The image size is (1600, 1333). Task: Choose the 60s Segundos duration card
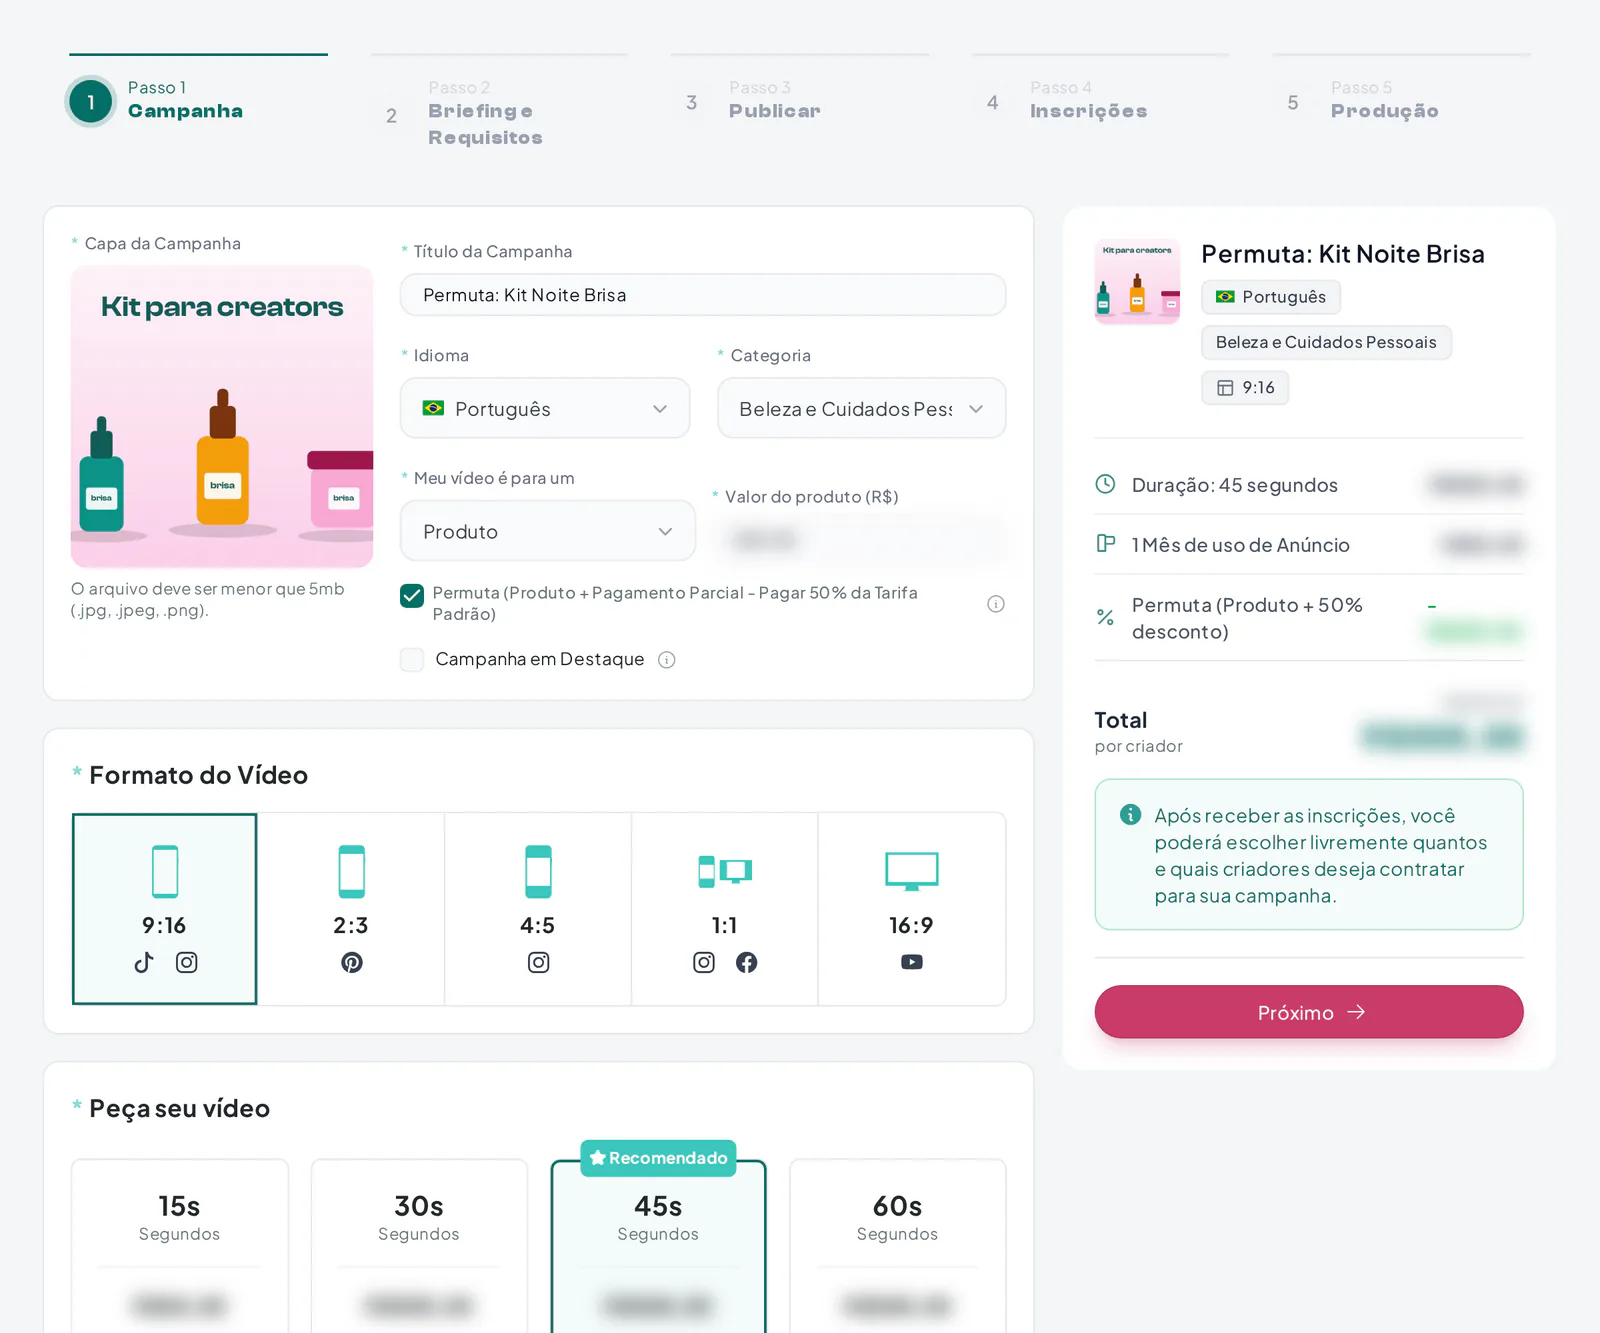click(897, 1246)
